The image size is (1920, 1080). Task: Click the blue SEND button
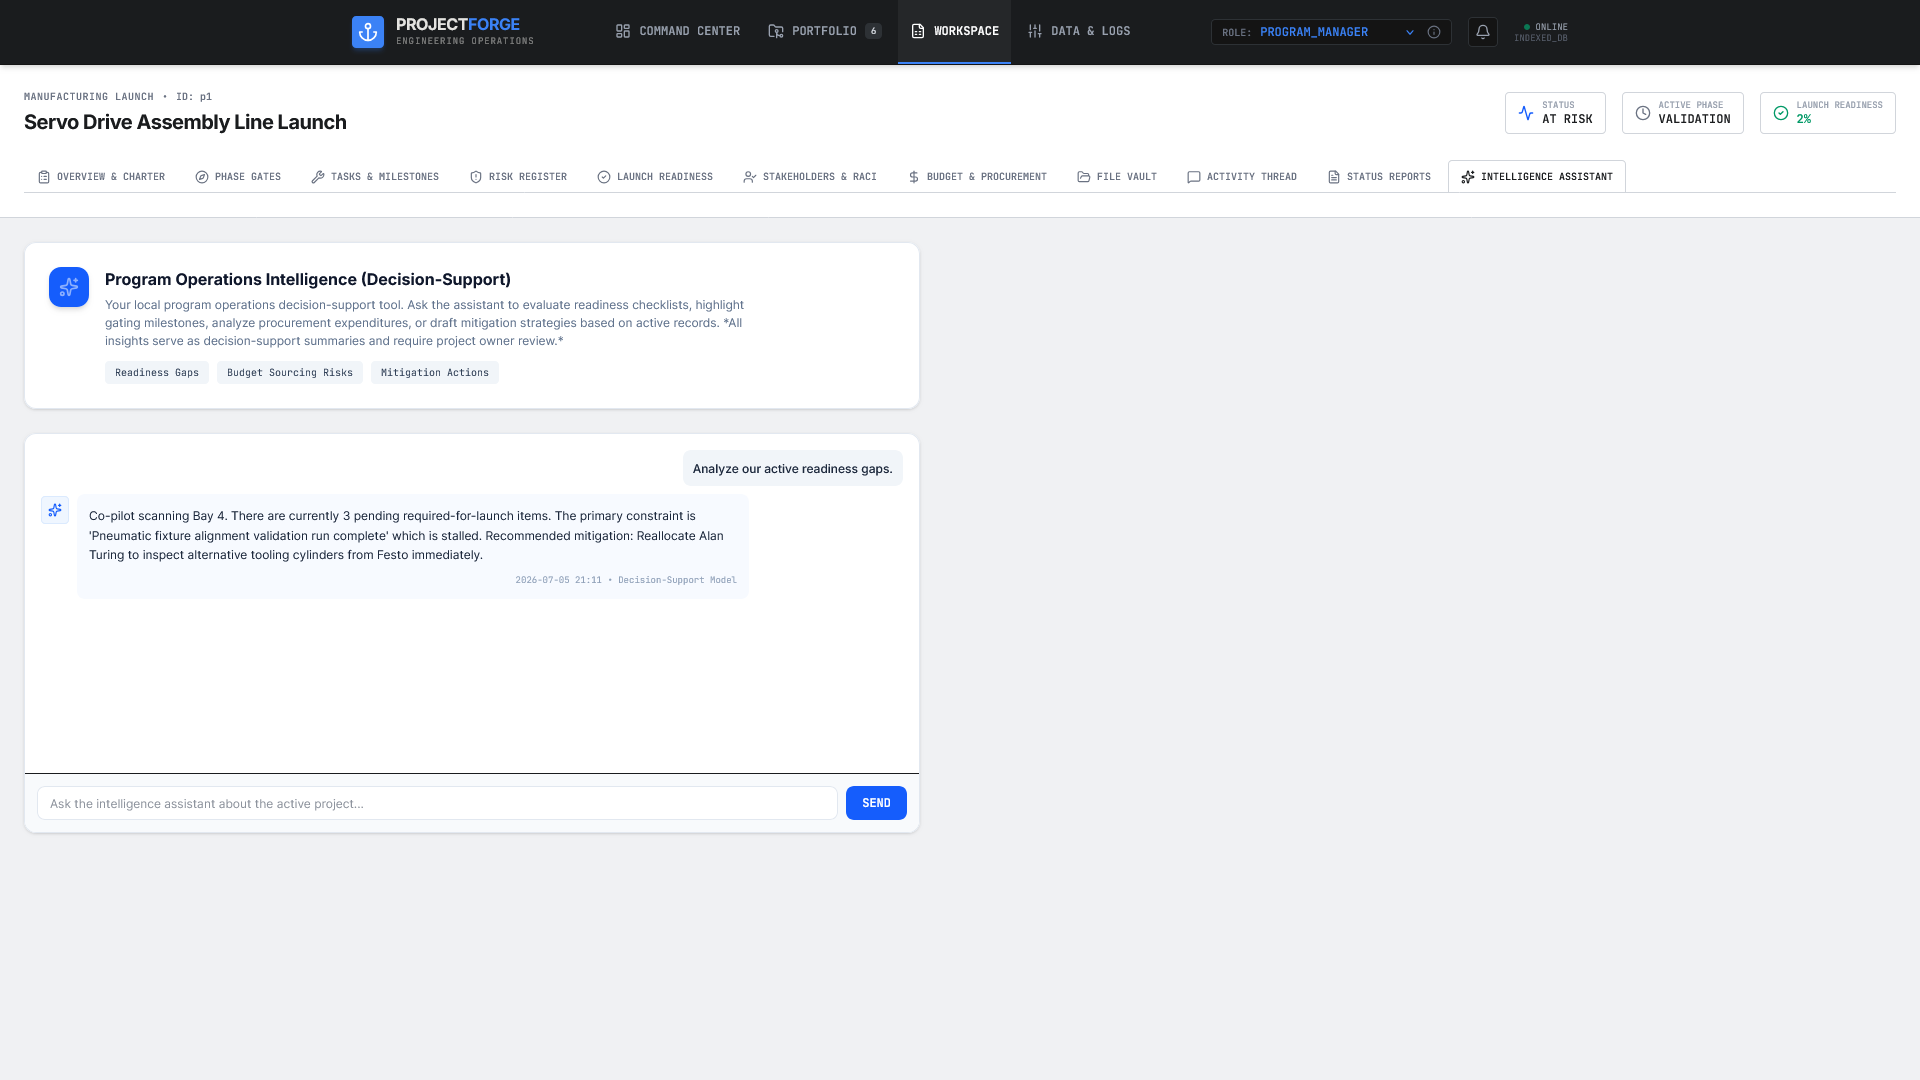(x=876, y=803)
